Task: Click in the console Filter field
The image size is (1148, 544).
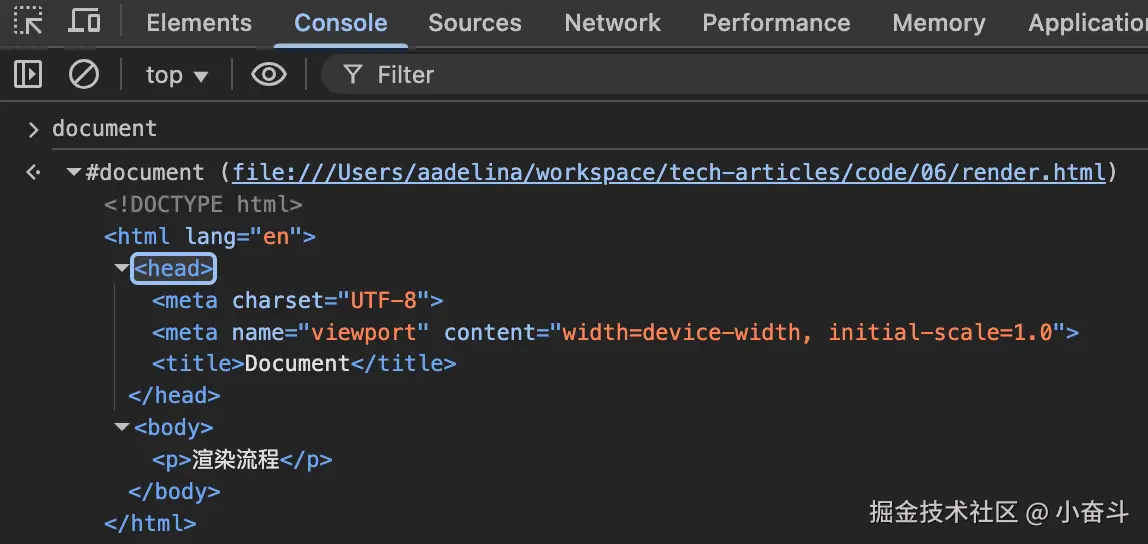Action: tap(700, 75)
